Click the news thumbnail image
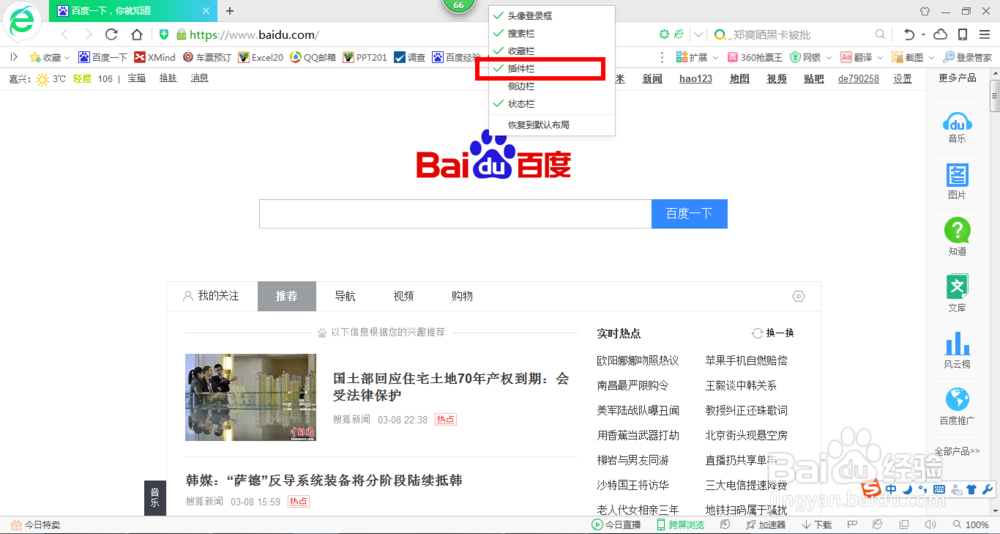Viewport: 1000px width, 534px height. pos(251,397)
